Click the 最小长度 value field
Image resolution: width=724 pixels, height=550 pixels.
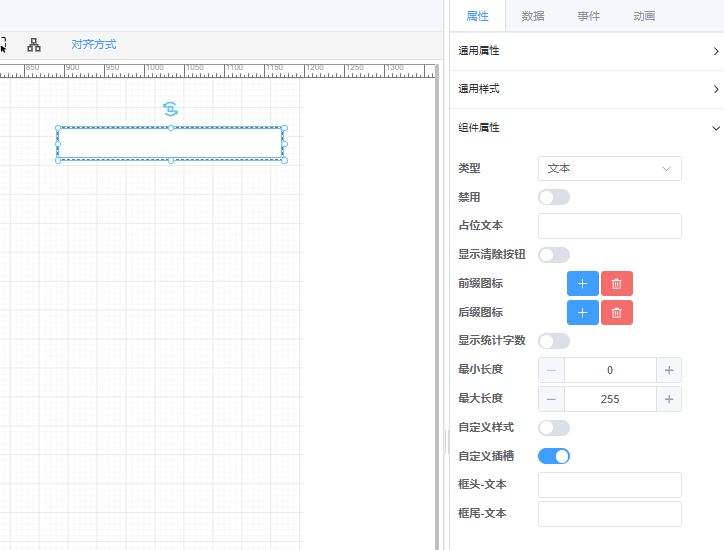pos(610,370)
